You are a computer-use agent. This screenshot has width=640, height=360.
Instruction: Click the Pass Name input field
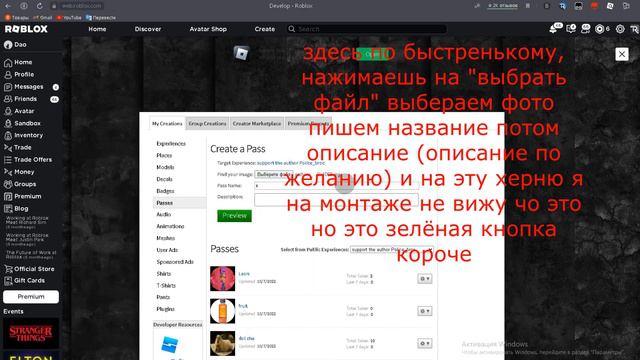(x=336, y=186)
